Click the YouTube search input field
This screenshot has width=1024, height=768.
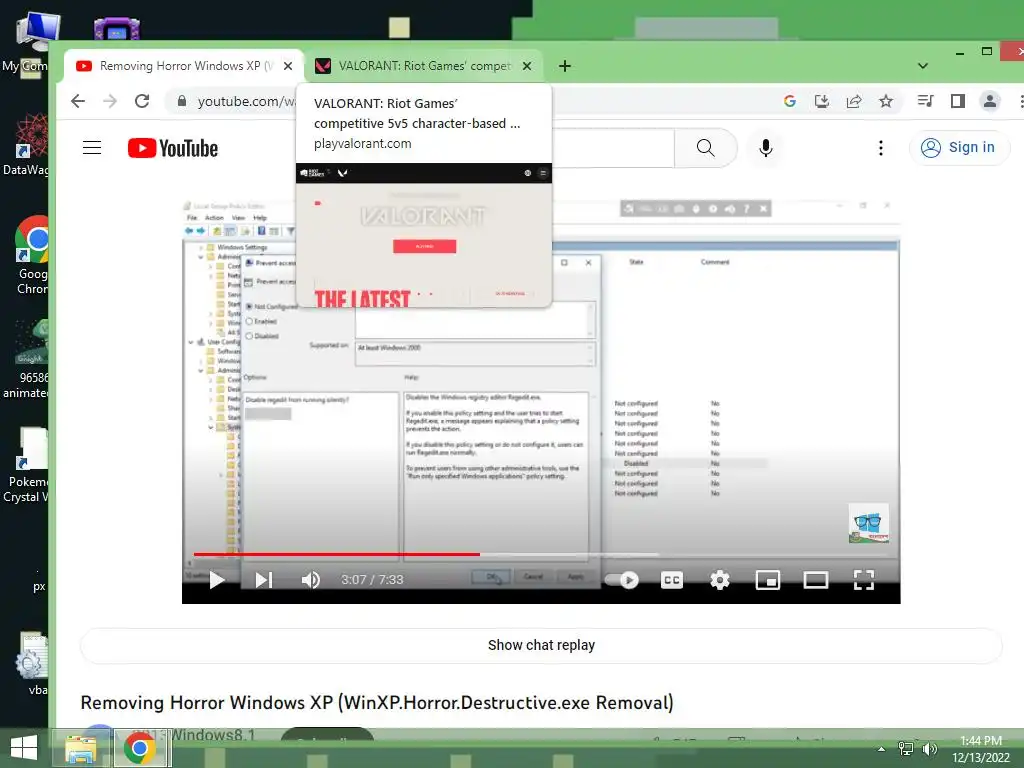(x=613, y=148)
